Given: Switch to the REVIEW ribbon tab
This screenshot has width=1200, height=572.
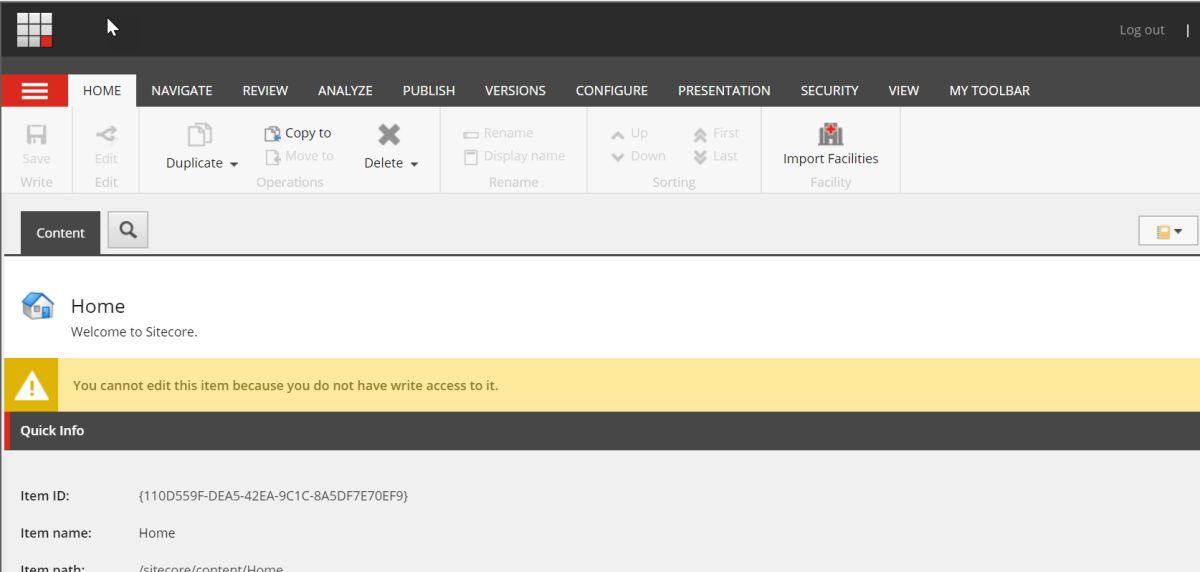Looking at the screenshot, I should (265, 90).
